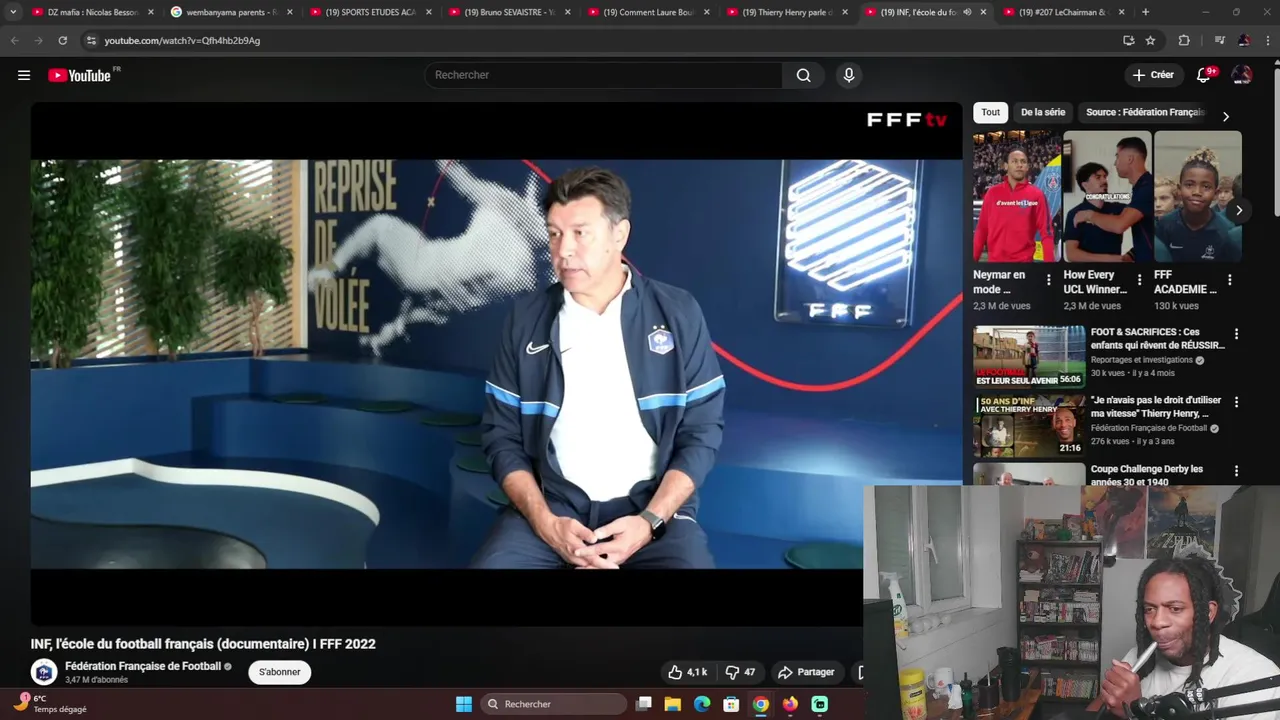Open Task View on the taskbar
Image resolution: width=1280 pixels, height=720 pixels.
[644, 704]
